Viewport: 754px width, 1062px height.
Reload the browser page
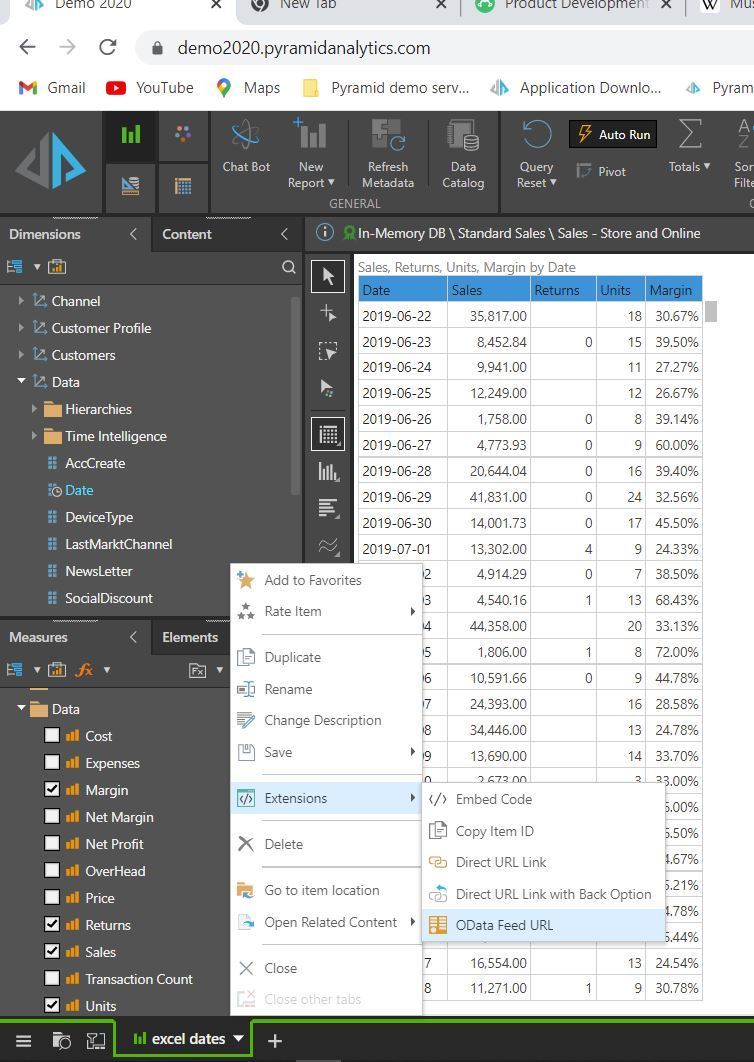tap(108, 47)
